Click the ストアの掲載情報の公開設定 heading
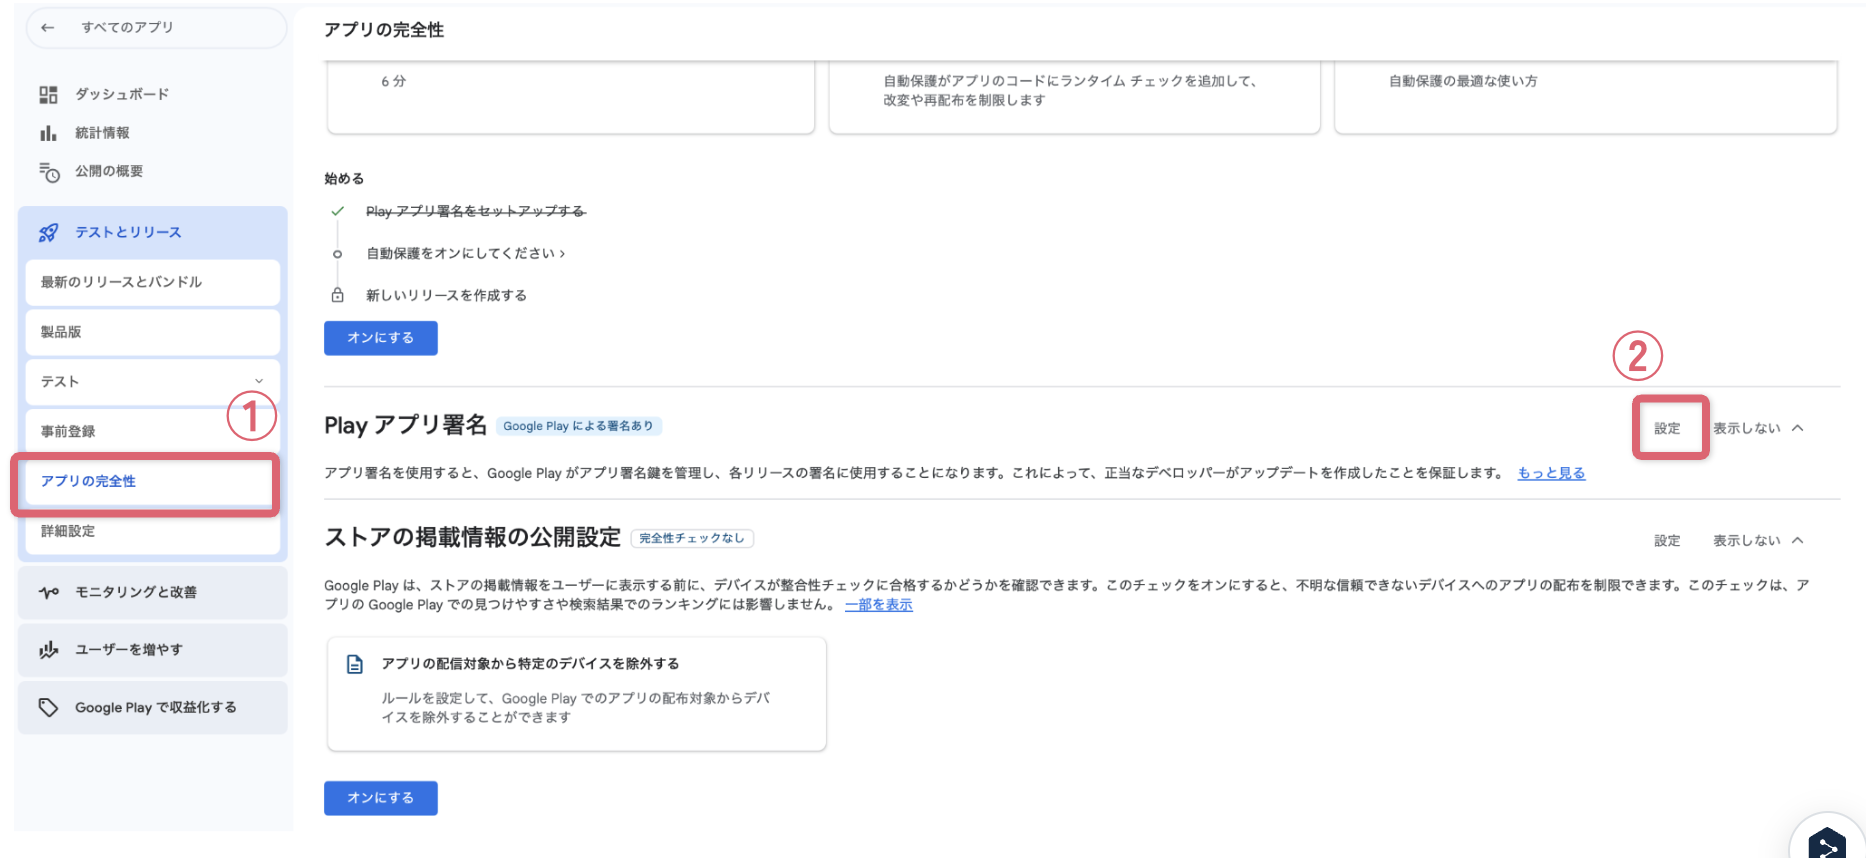The width and height of the screenshot is (1866, 858). pyautogui.click(x=472, y=537)
